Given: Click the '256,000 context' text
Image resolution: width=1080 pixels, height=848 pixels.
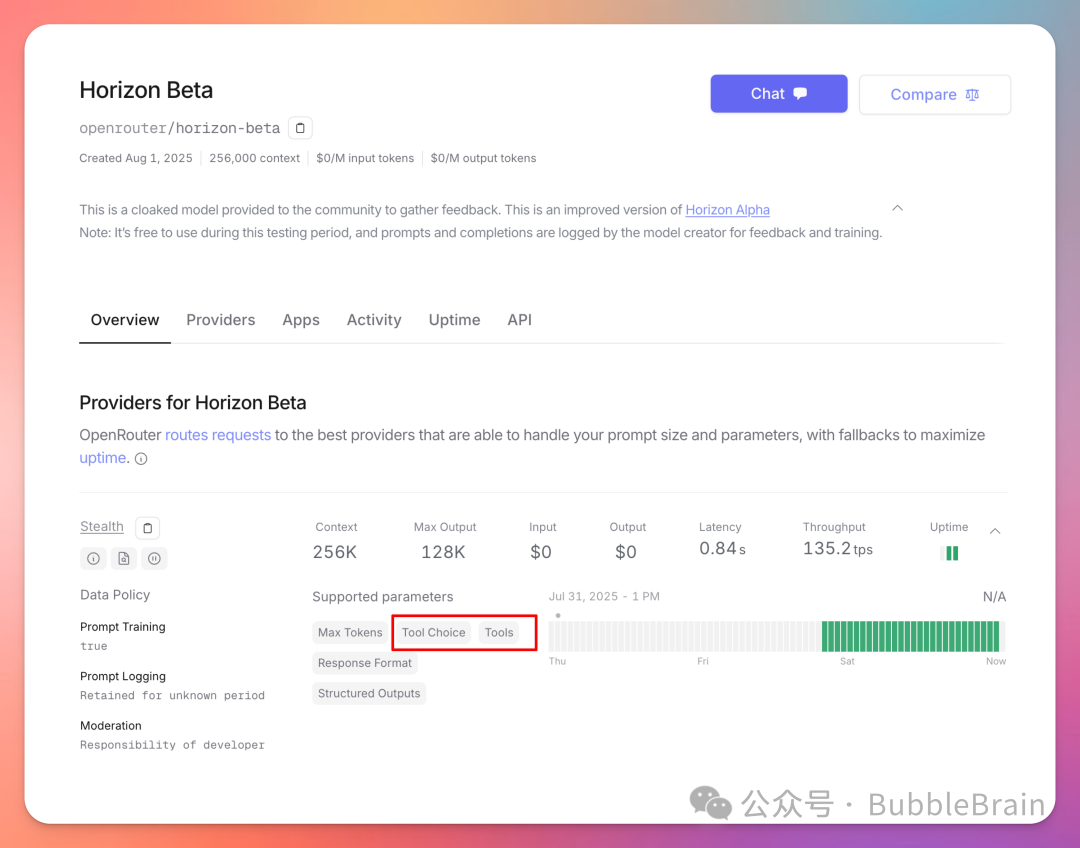Looking at the screenshot, I should (254, 158).
